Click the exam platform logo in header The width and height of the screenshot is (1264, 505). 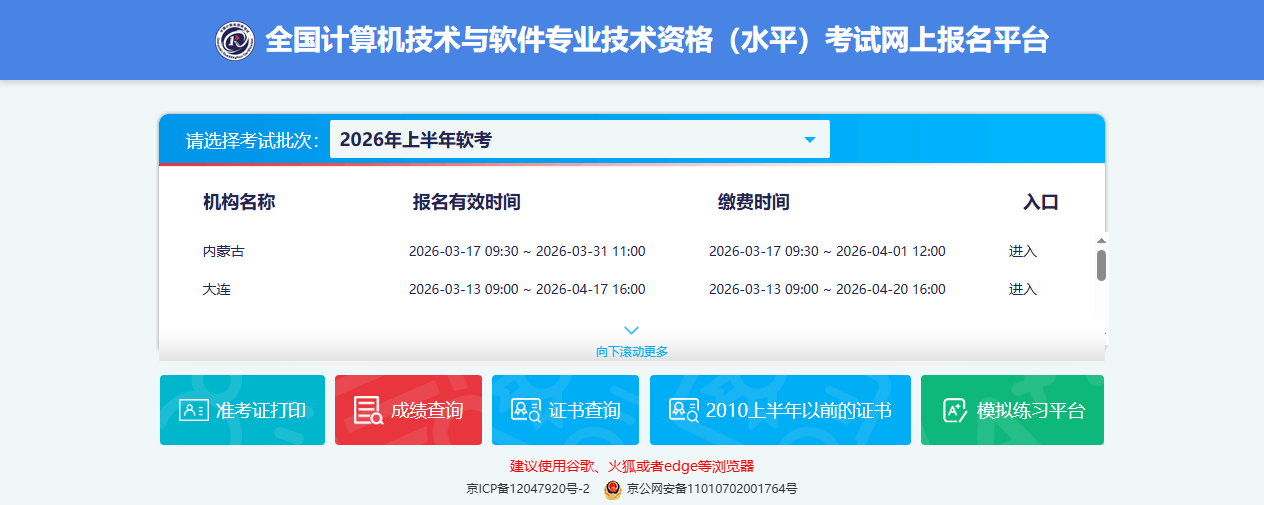click(x=235, y=40)
